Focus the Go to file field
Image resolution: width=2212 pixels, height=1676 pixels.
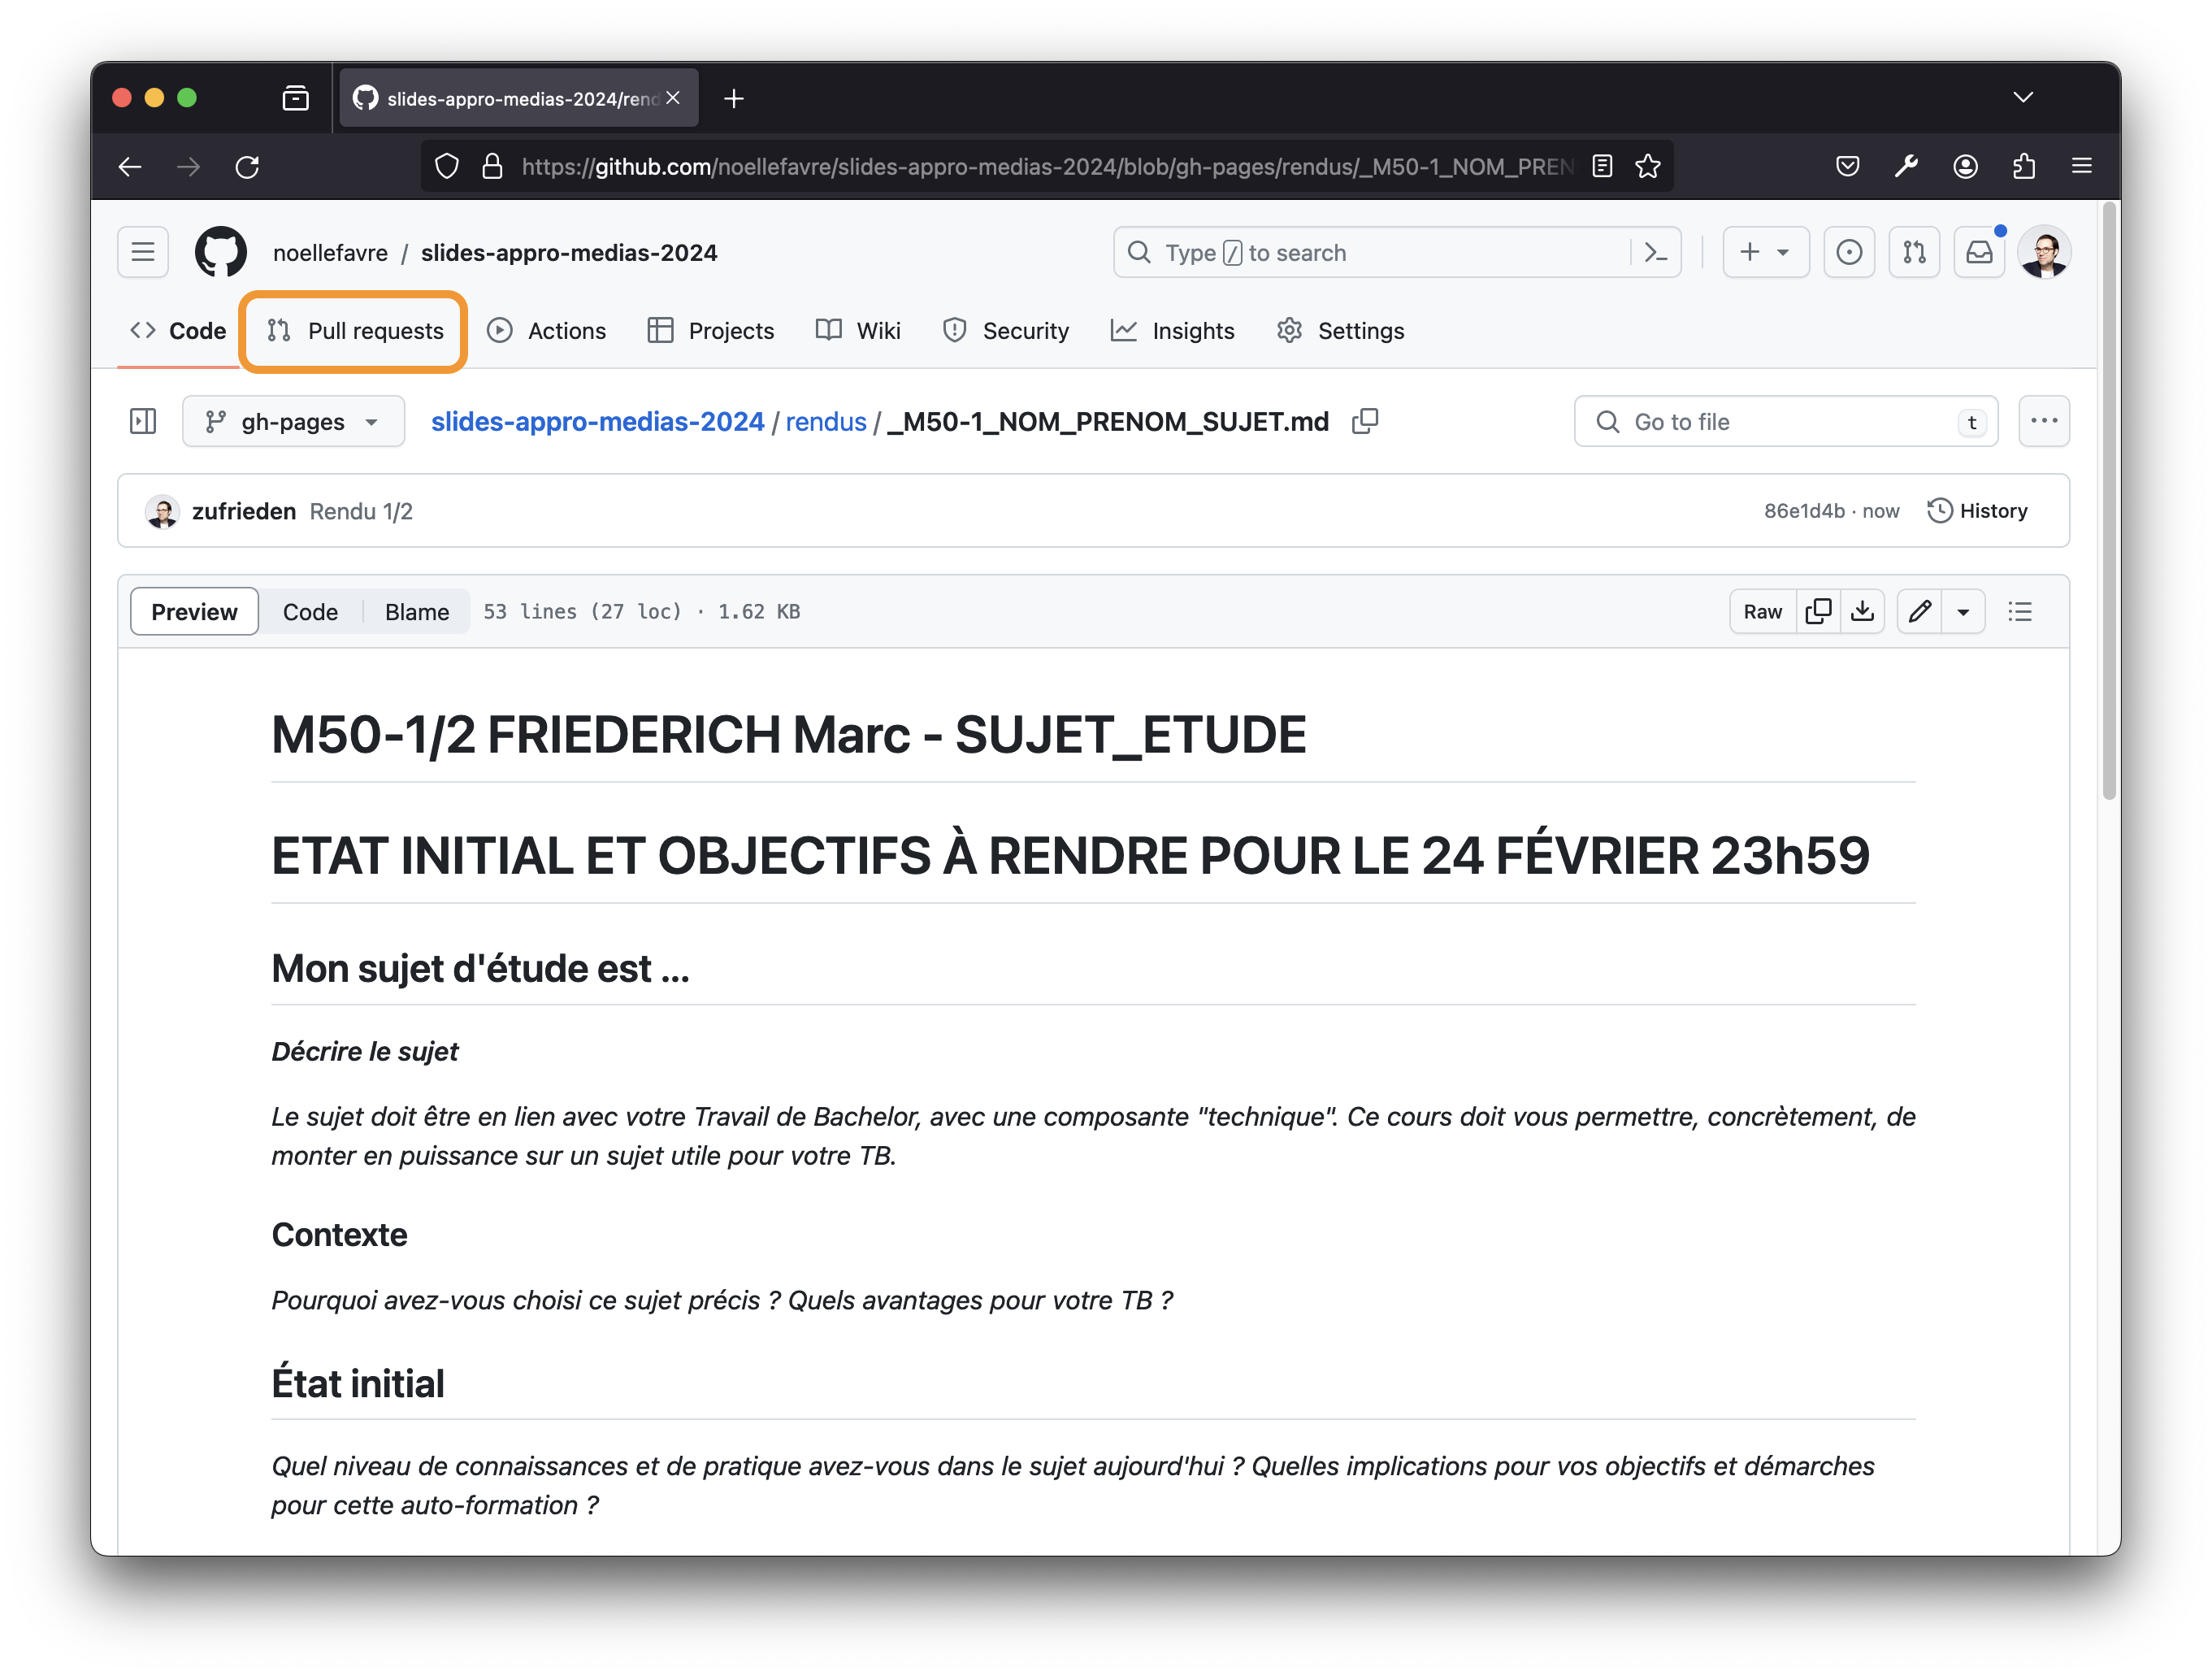point(1785,421)
